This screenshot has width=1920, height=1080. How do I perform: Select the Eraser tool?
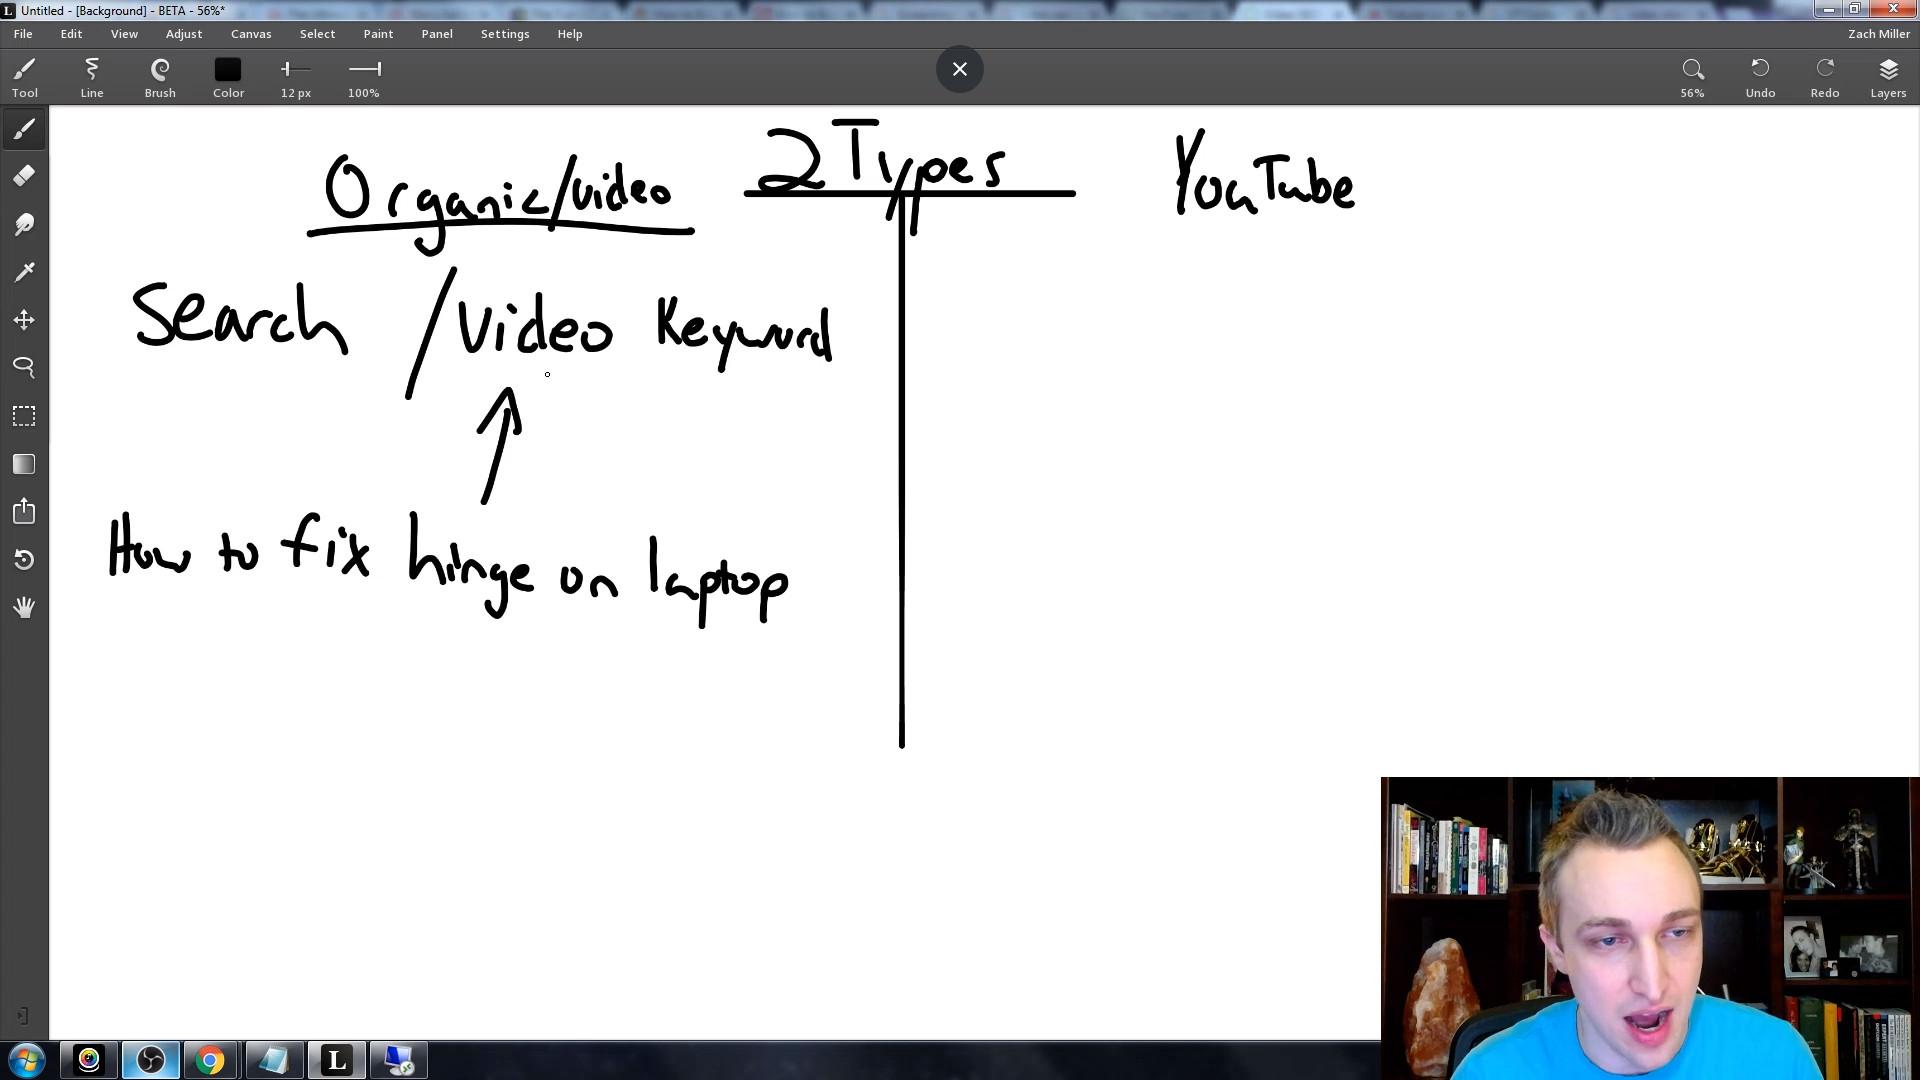[x=24, y=175]
